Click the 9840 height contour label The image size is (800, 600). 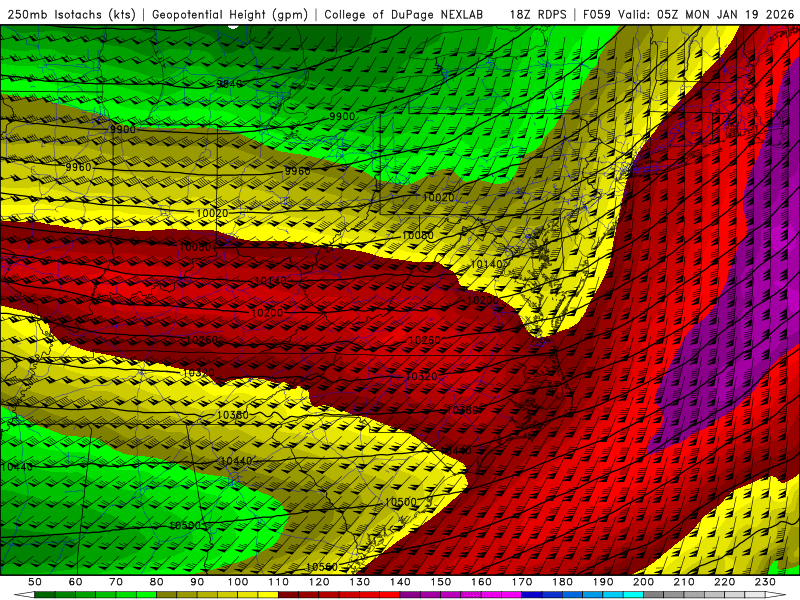pyautogui.click(x=229, y=84)
